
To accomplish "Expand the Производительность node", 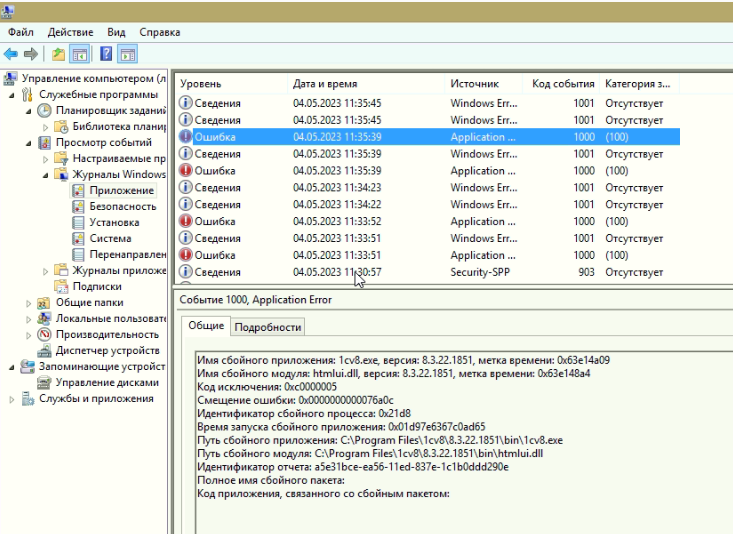I will (29, 335).
